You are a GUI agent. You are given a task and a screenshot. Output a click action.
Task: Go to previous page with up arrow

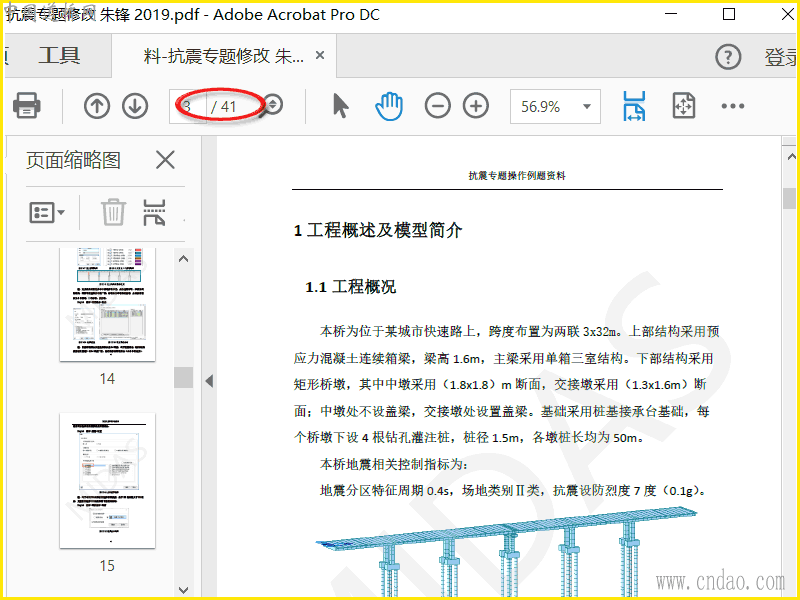[x=97, y=106]
